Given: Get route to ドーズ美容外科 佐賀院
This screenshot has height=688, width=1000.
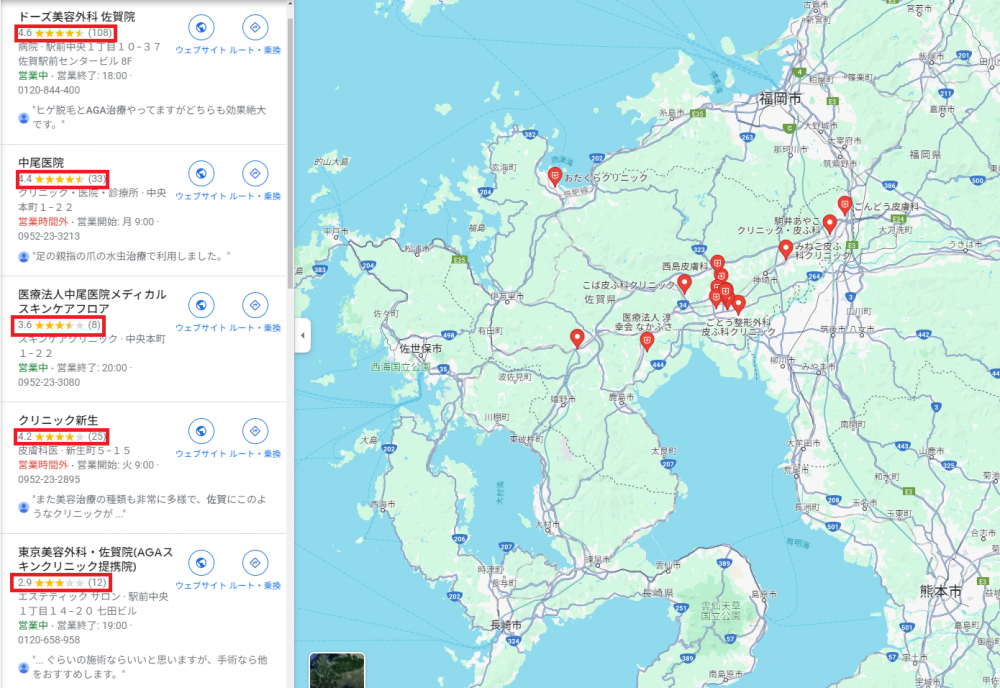Looking at the screenshot, I should (255, 27).
